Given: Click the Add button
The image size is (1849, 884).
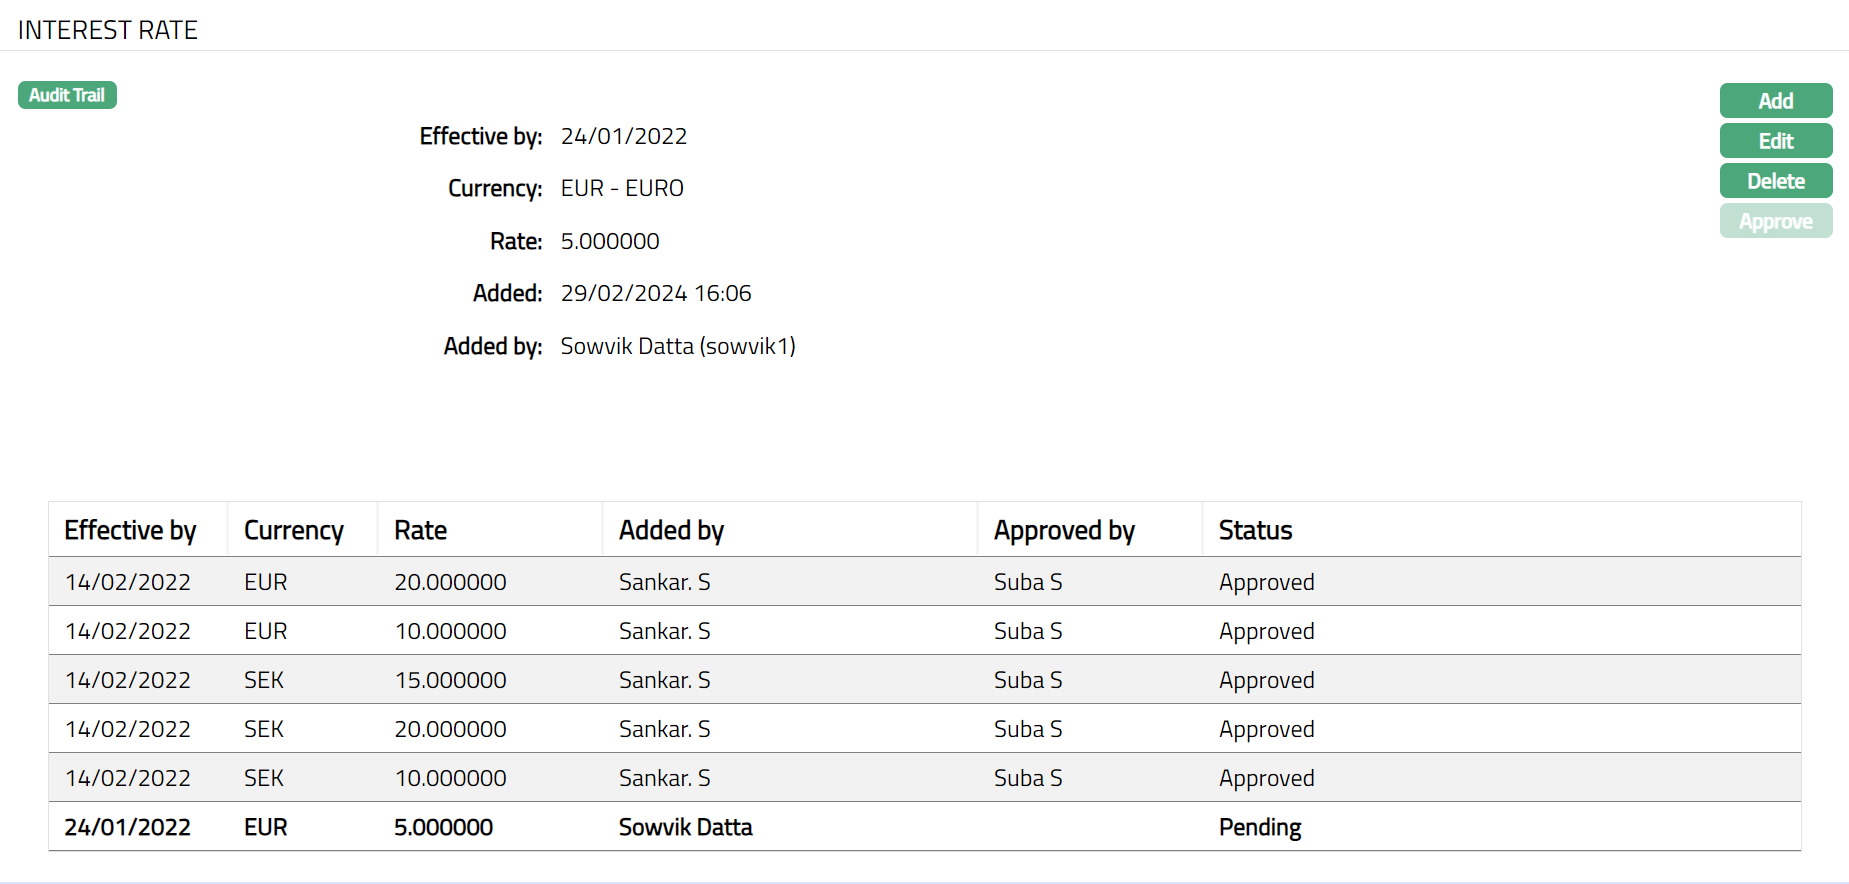Looking at the screenshot, I should [1775, 101].
